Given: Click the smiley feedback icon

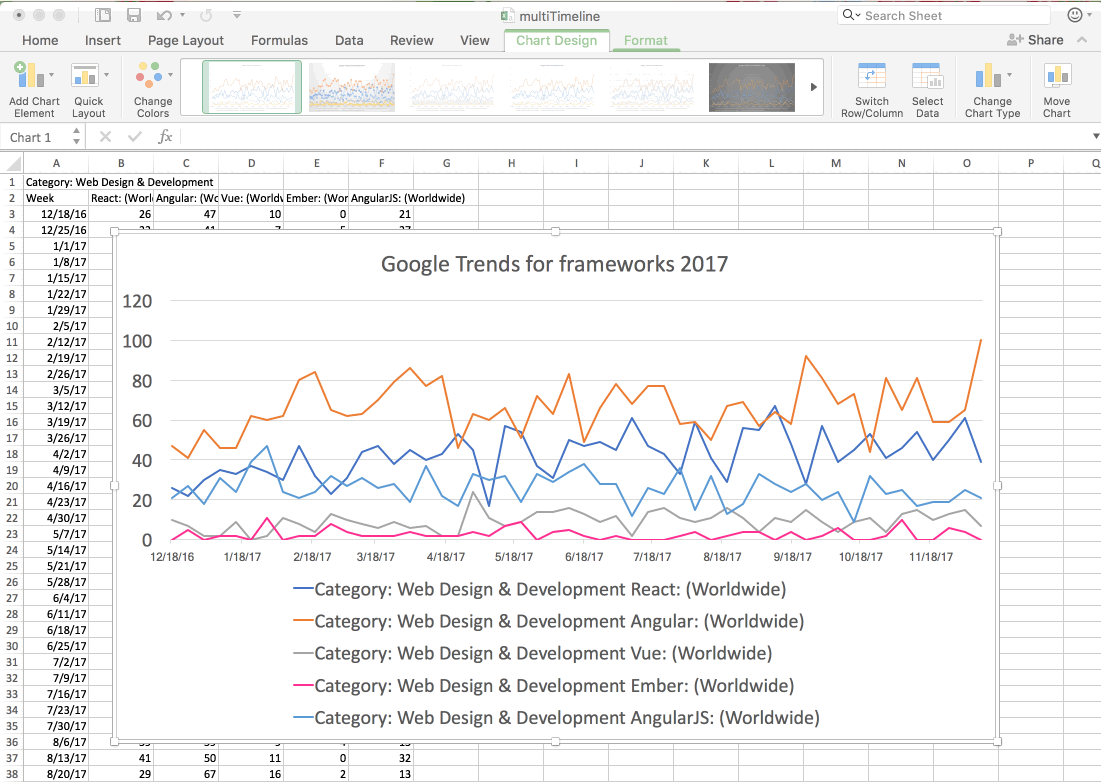Looking at the screenshot, I should (x=1074, y=15).
